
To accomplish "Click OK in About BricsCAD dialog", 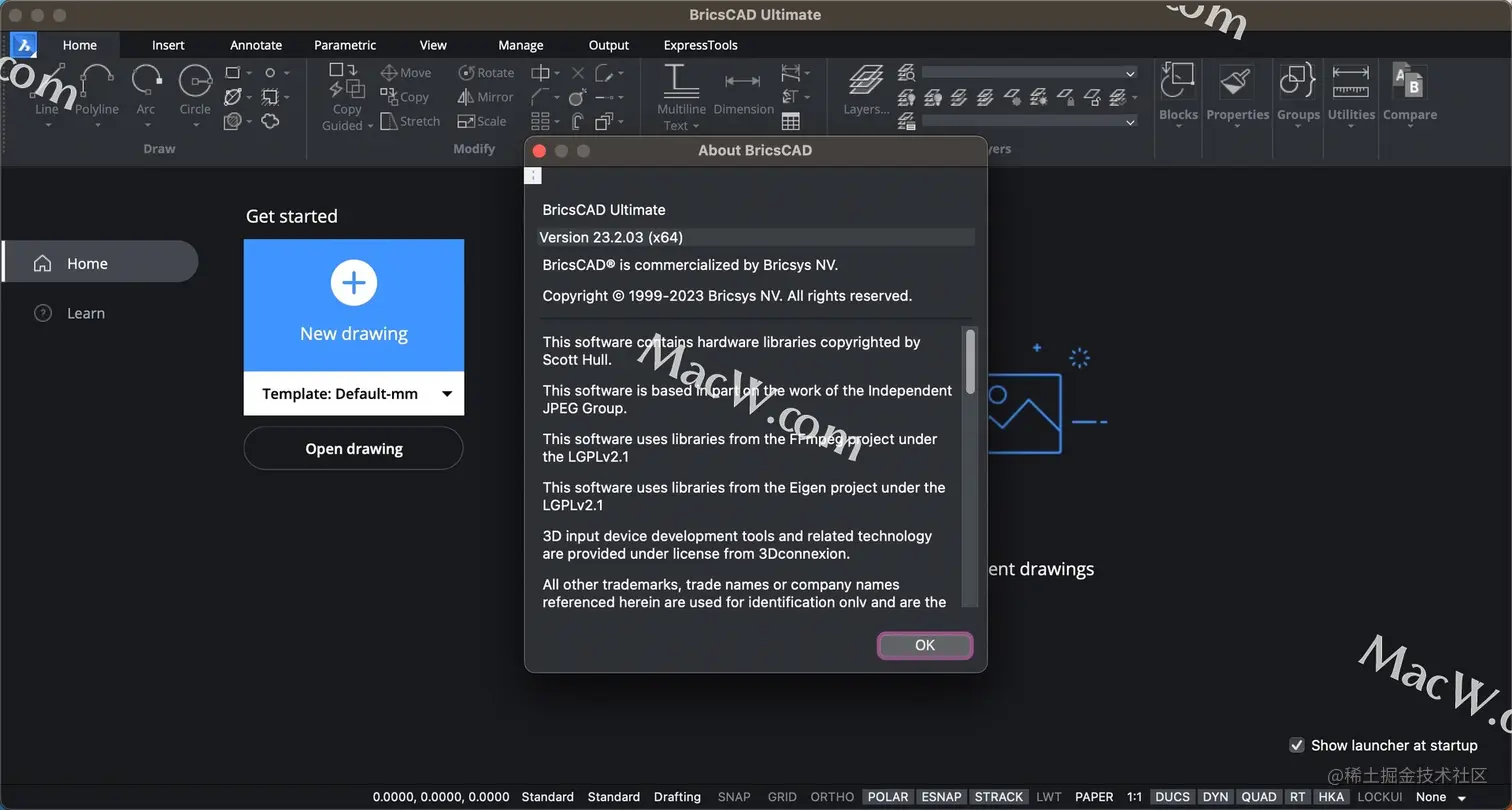I will [925, 645].
